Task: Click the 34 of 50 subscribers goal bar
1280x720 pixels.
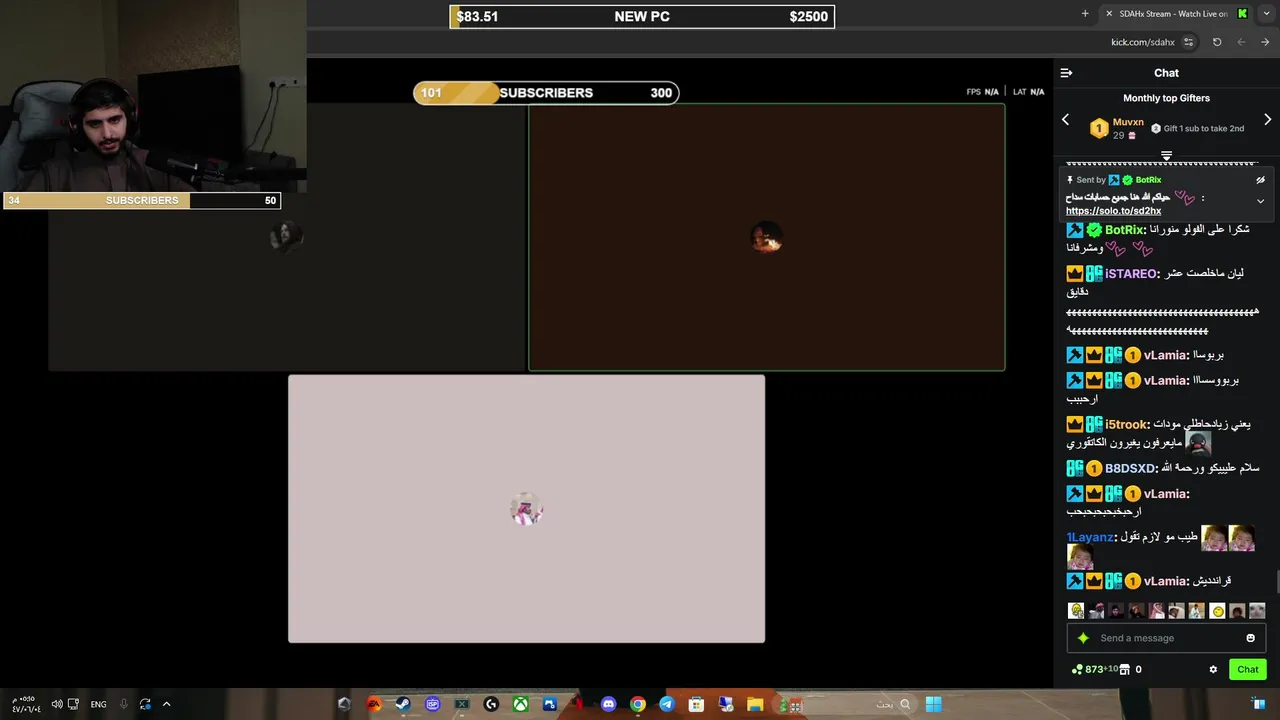Action: pyautogui.click(x=141, y=201)
